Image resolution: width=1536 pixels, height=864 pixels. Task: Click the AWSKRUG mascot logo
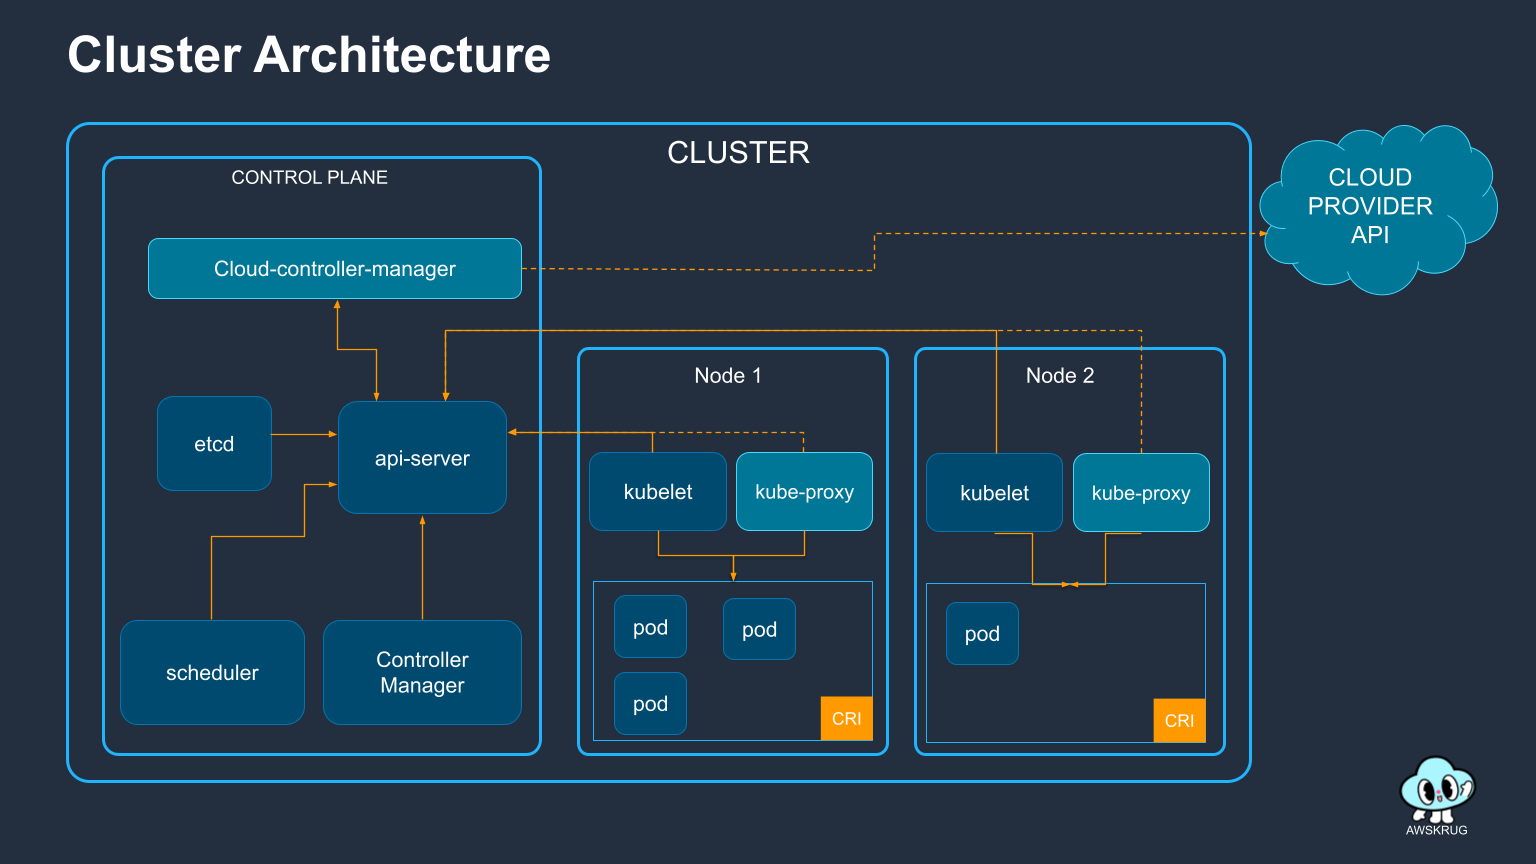tap(1436, 790)
